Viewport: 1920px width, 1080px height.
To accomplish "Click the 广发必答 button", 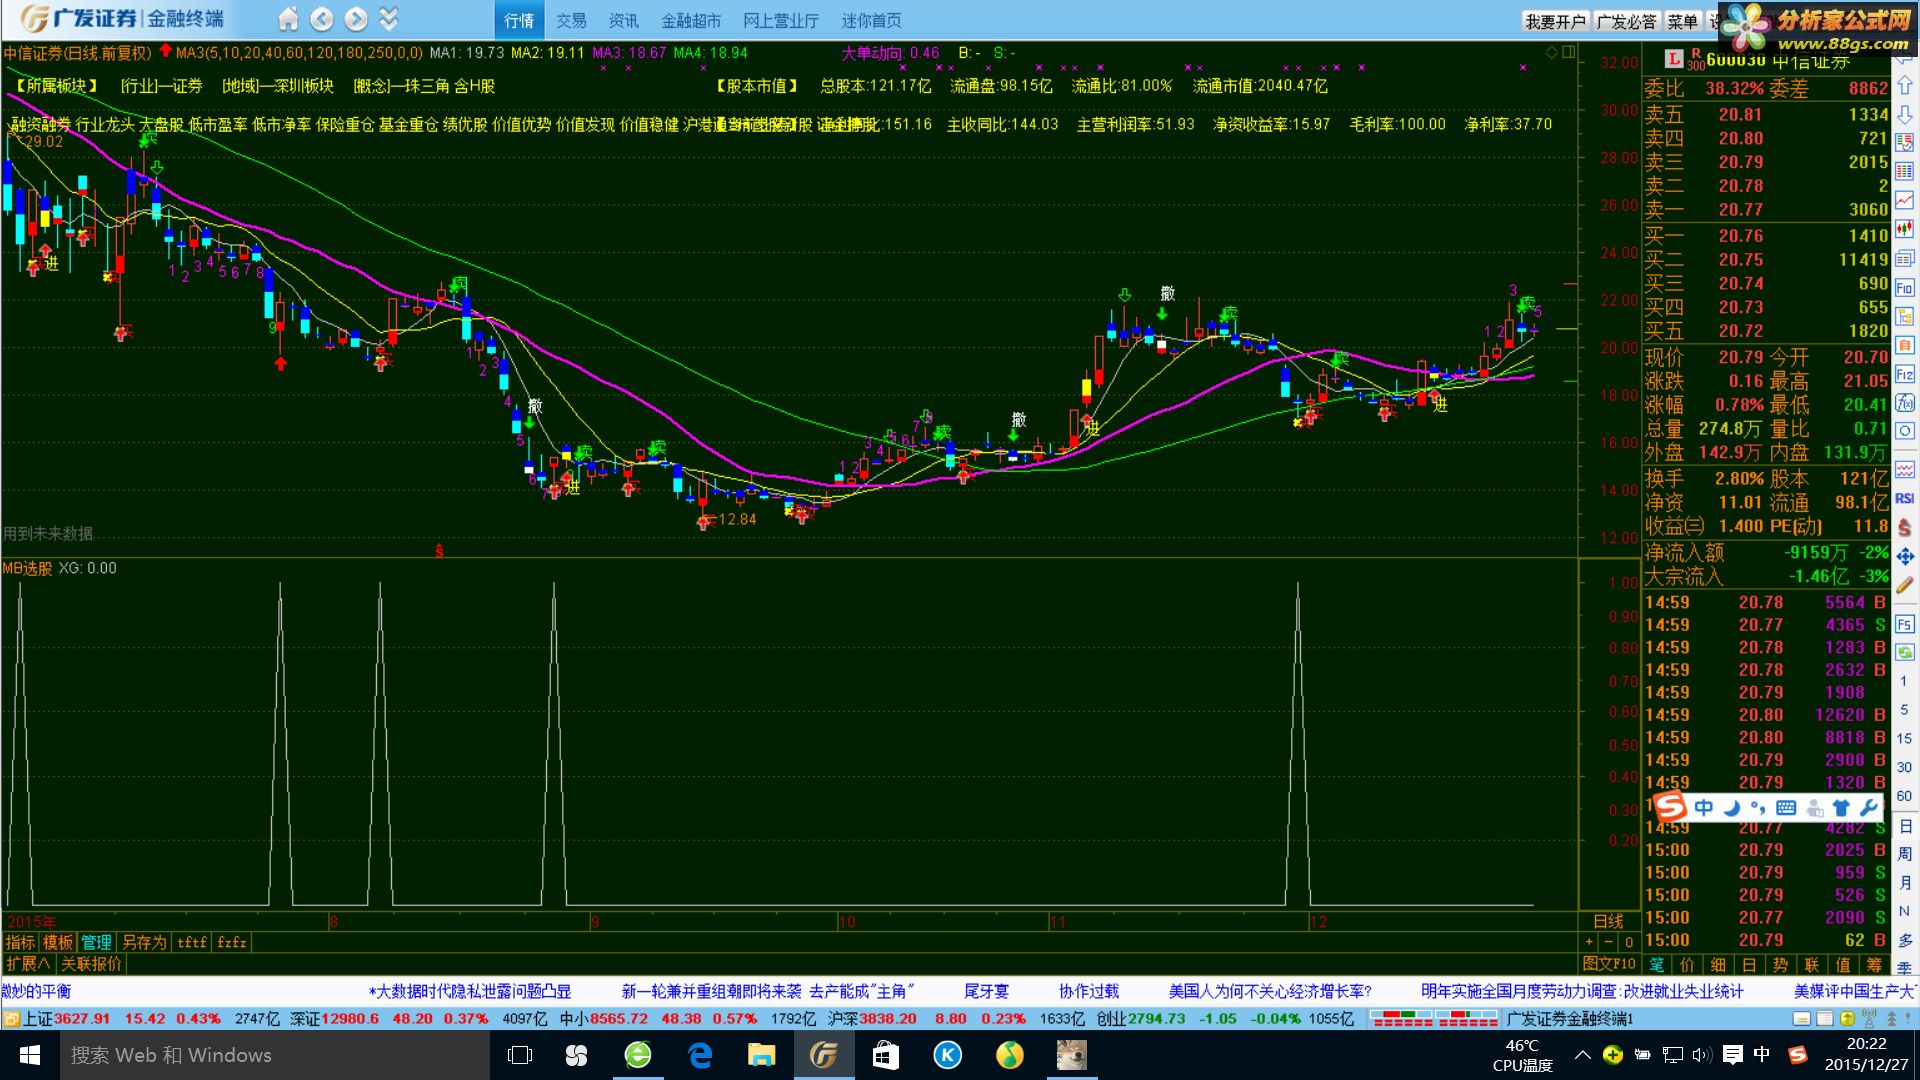I will point(1626,21).
